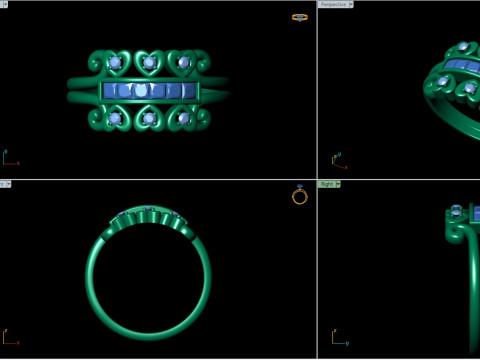The width and height of the screenshot is (480, 360).
Task: Open the bottom-left viewport's dropdown arrow
Action: tap(9, 184)
